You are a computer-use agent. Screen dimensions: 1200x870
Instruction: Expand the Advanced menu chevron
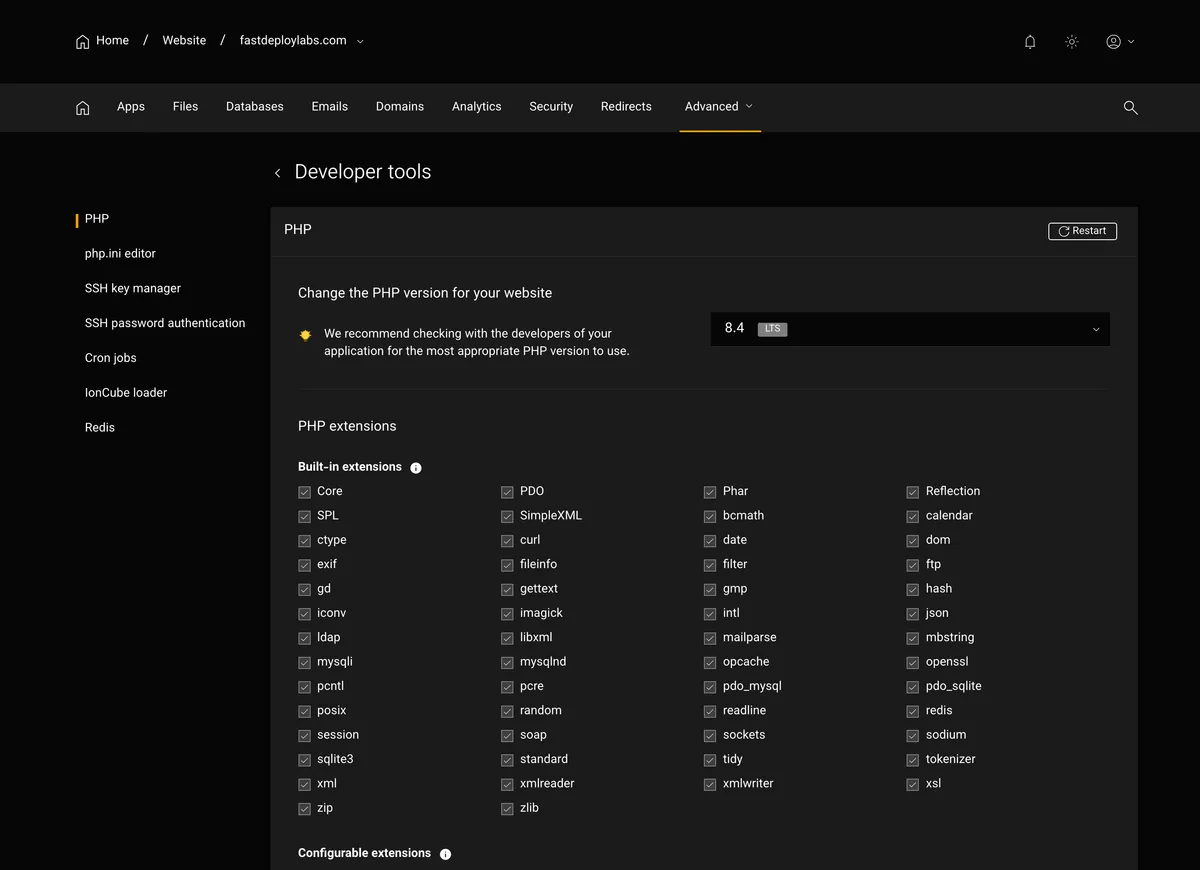click(x=749, y=106)
